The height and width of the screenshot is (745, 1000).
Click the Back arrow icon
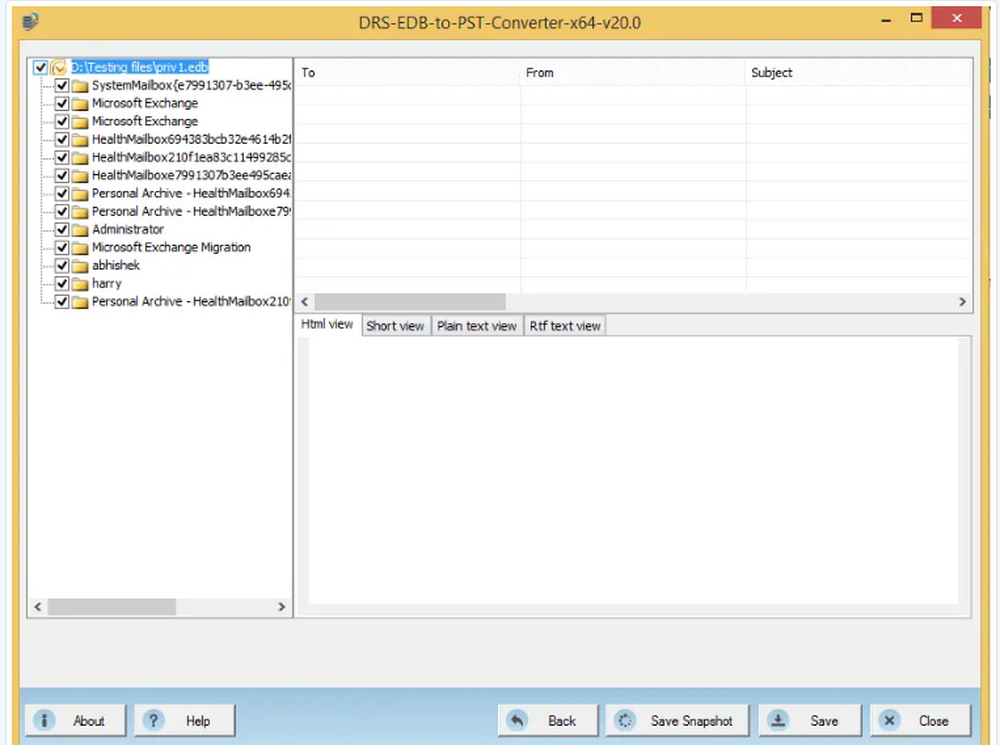click(x=517, y=720)
